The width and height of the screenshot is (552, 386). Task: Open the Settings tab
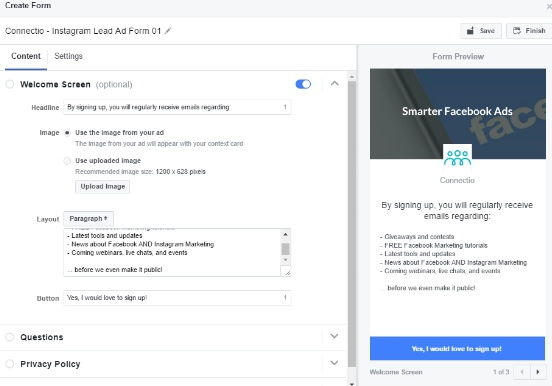(68, 56)
